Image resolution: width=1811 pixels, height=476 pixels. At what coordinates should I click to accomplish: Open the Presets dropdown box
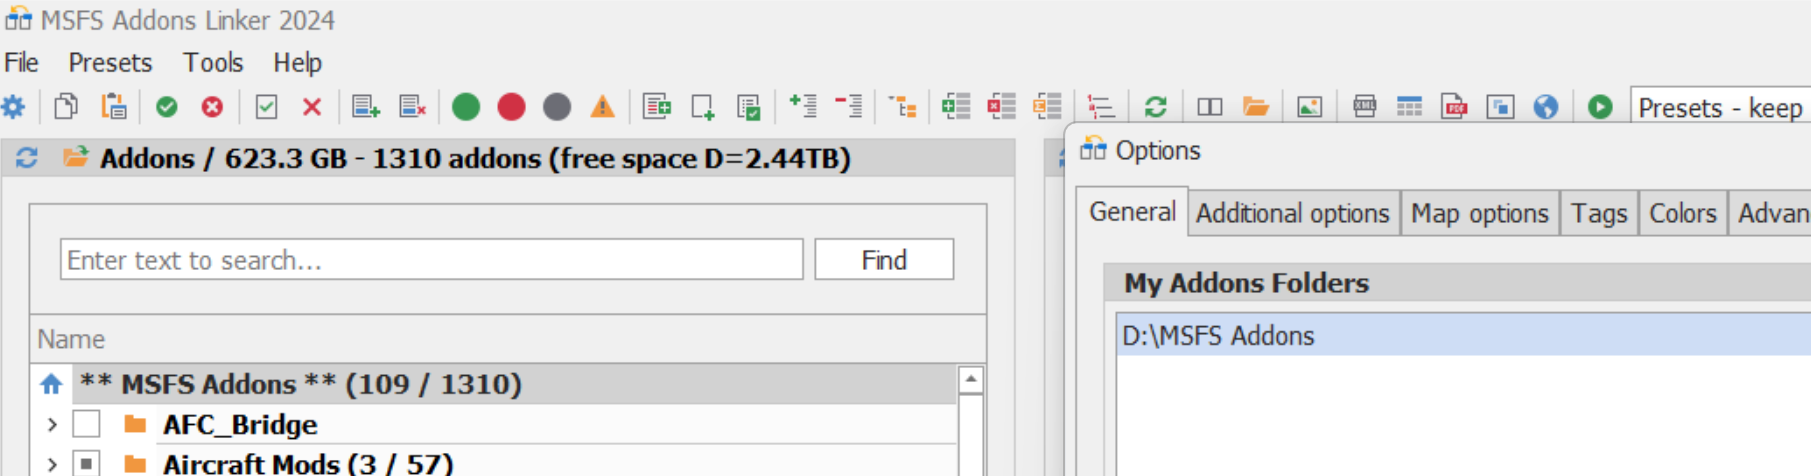click(x=1720, y=107)
